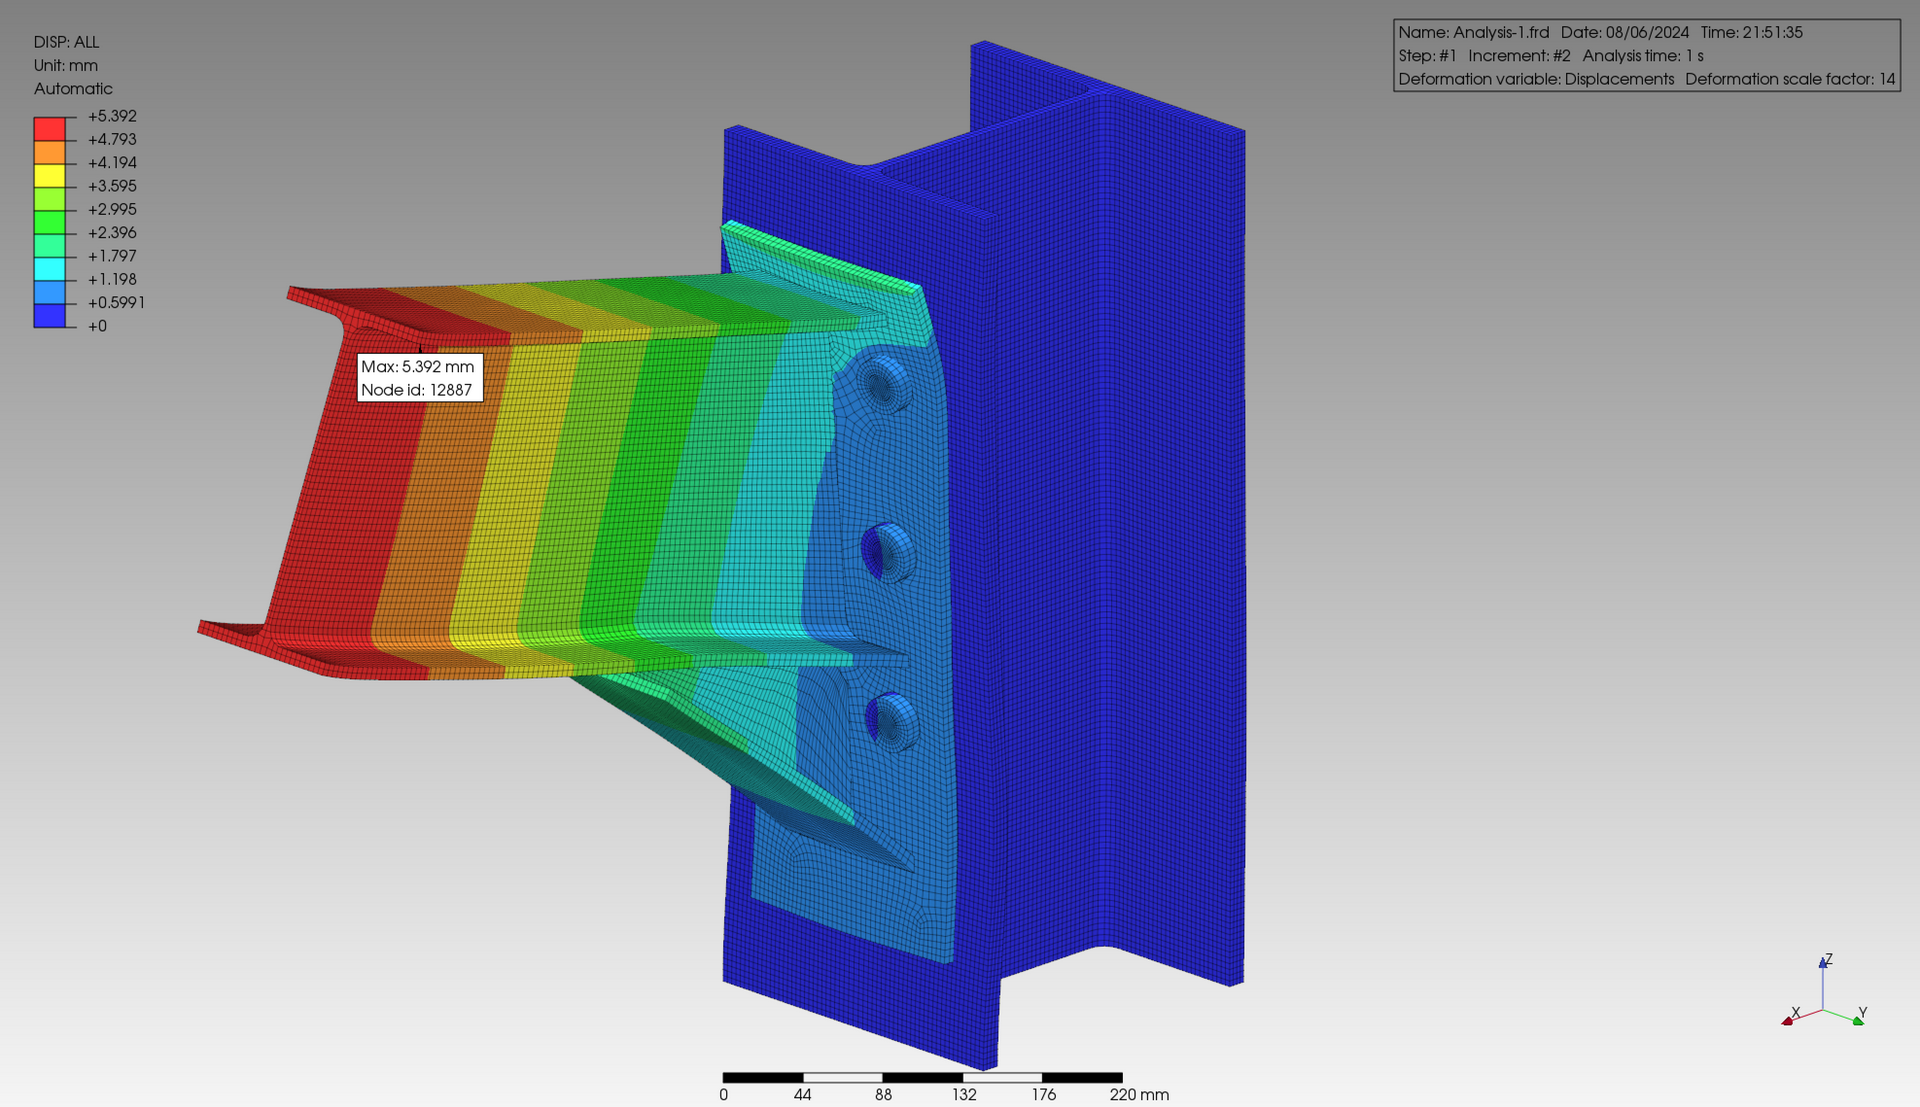The width and height of the screenshot is (1920, 1107).
Task: Click the DISP: ALL legend title
Action: 66,42
